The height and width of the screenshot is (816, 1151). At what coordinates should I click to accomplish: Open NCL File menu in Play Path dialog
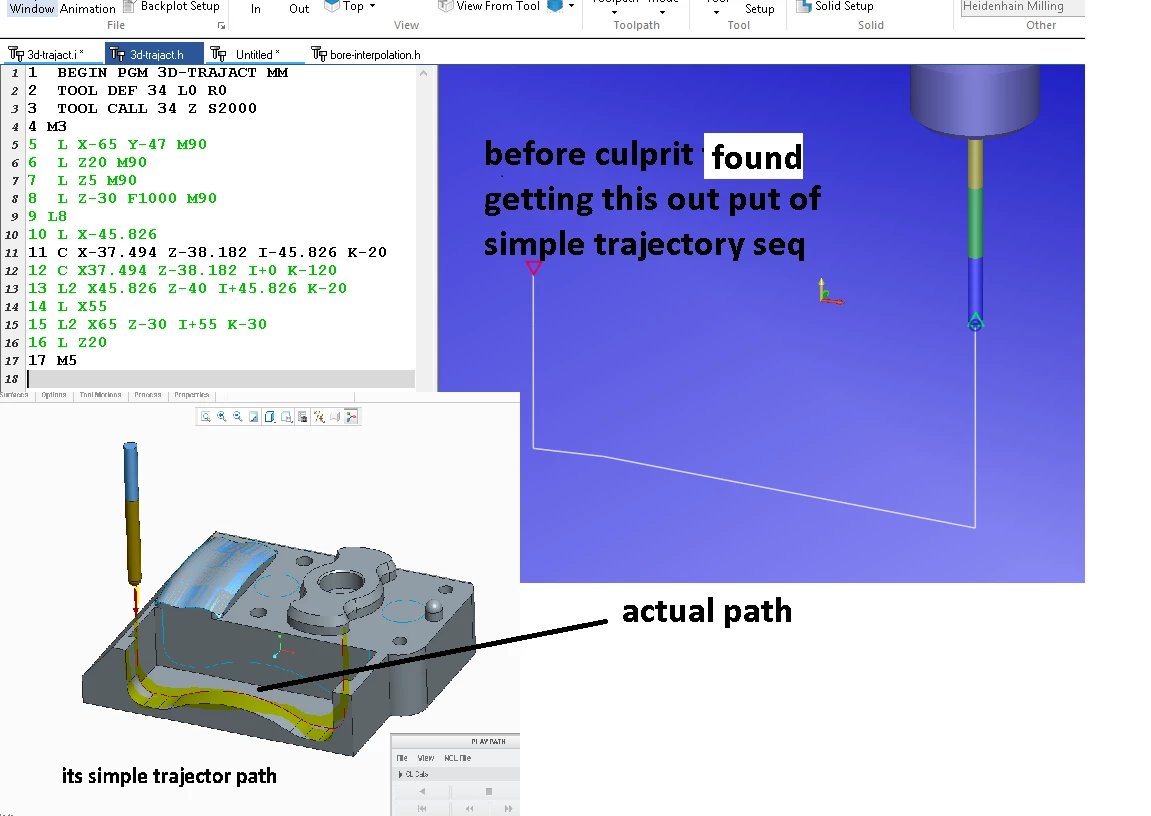[457, 758]
